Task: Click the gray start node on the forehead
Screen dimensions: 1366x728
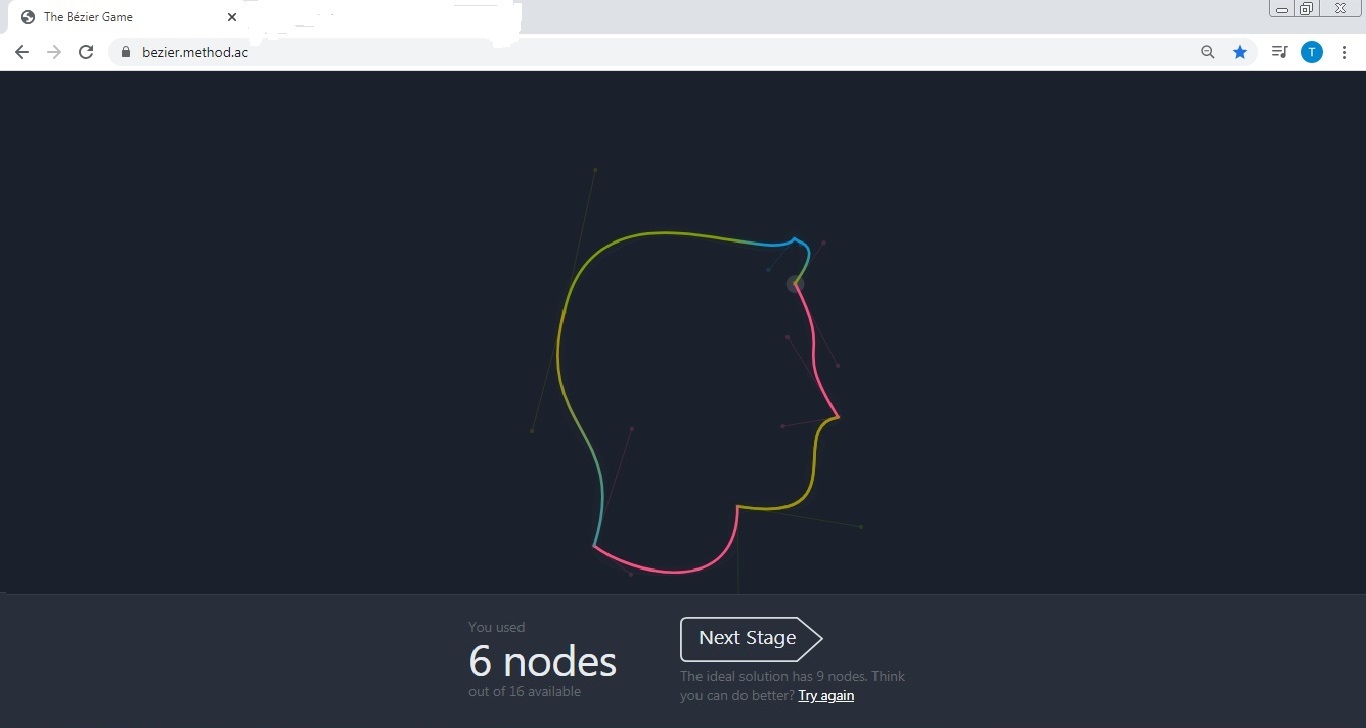Action: tap(795, 284)
